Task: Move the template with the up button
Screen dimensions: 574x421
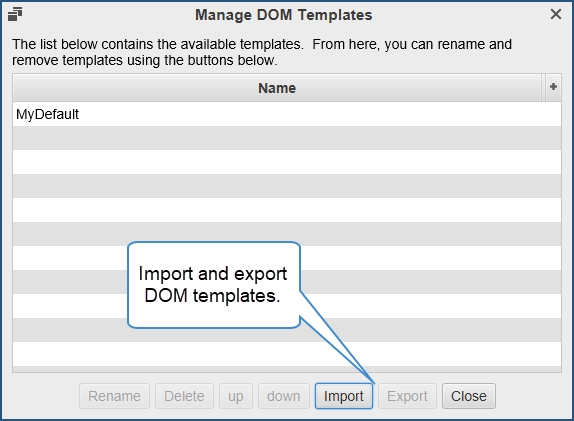Action: click(236, 396)
